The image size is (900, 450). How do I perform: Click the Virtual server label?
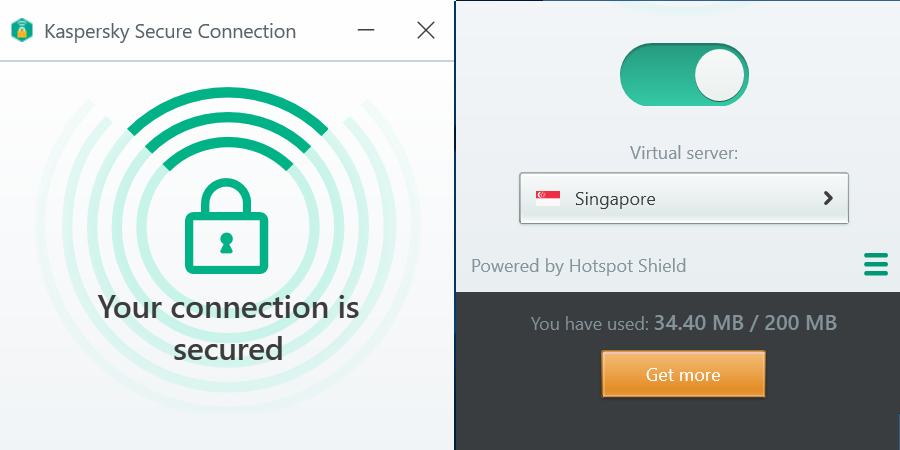(x=684, y=153)
